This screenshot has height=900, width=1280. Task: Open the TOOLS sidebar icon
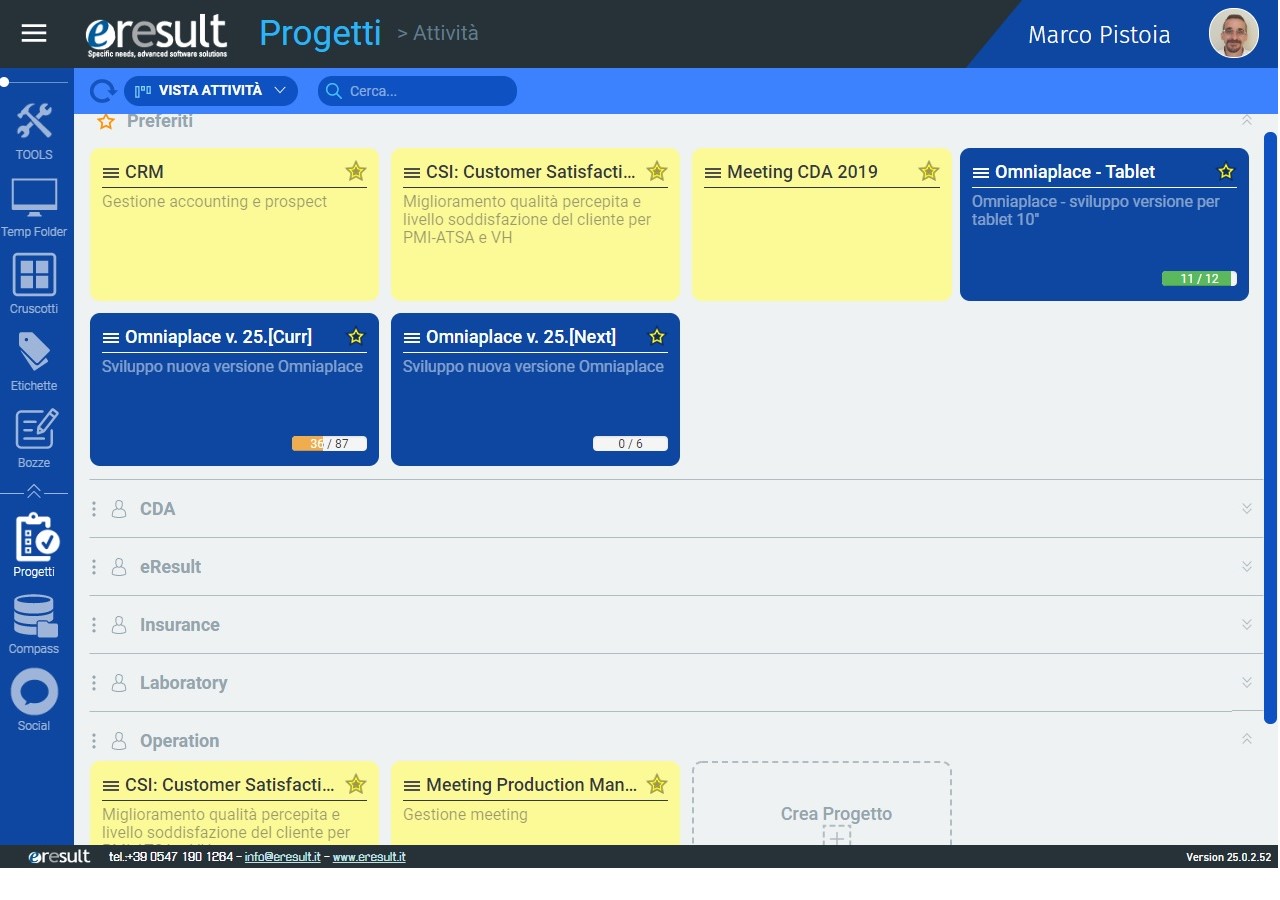point(34,130)
